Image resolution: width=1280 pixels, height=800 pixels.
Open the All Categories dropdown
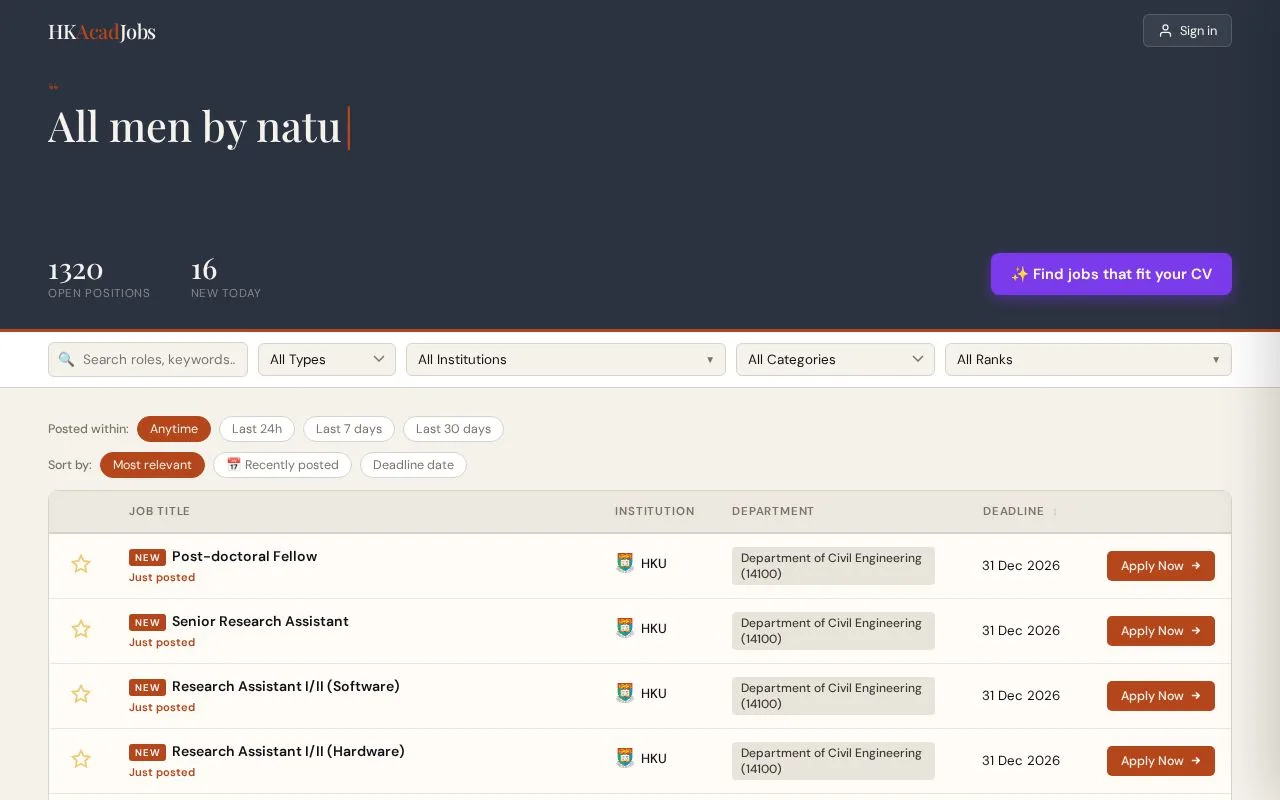click(835, 360)
